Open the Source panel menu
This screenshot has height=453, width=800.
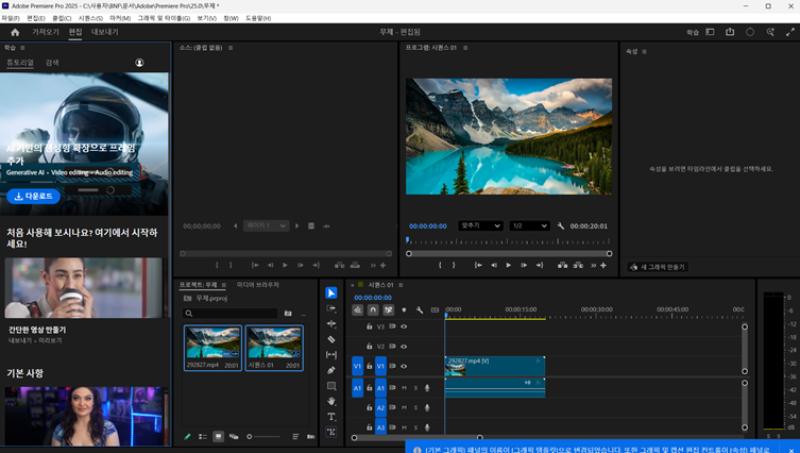(x=231, y=47)
